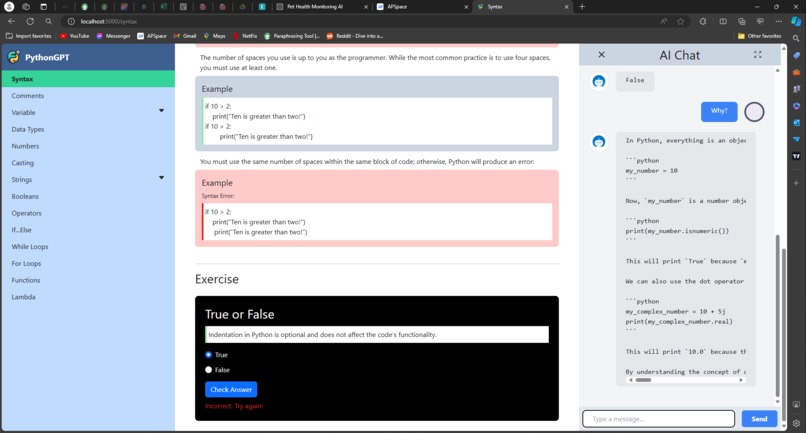
Task: Open the Syntax sidebar item
Action: (x=88, y=79)
